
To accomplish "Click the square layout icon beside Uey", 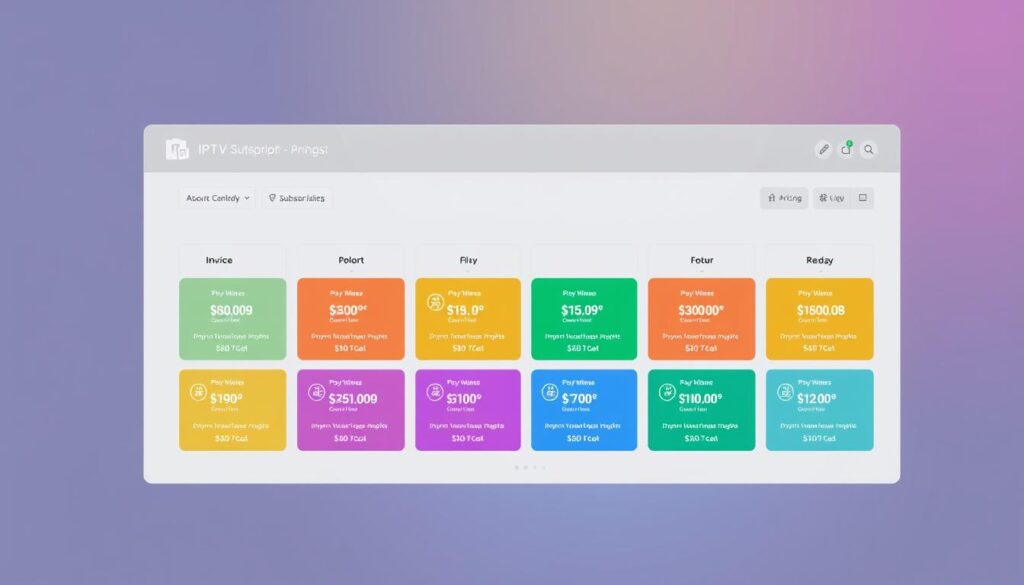I will click(862, 198).
